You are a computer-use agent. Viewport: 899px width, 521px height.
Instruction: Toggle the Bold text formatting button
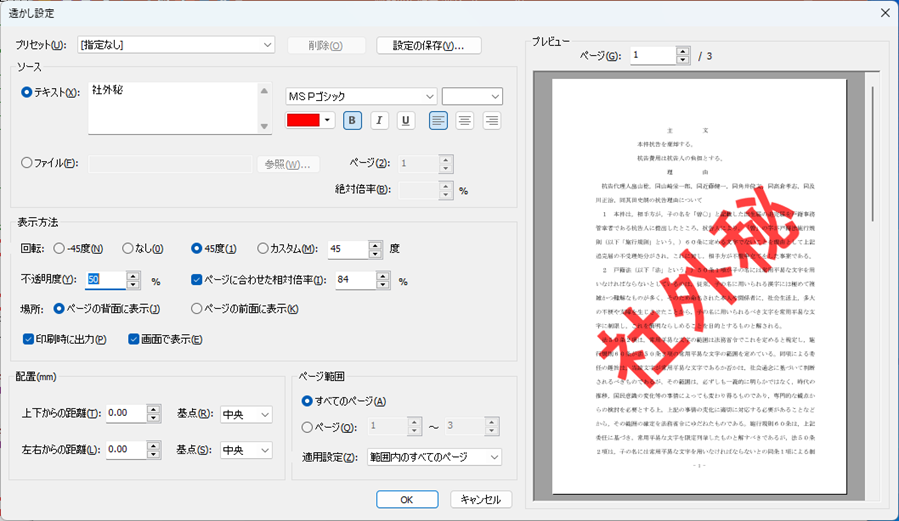point(352,121)
